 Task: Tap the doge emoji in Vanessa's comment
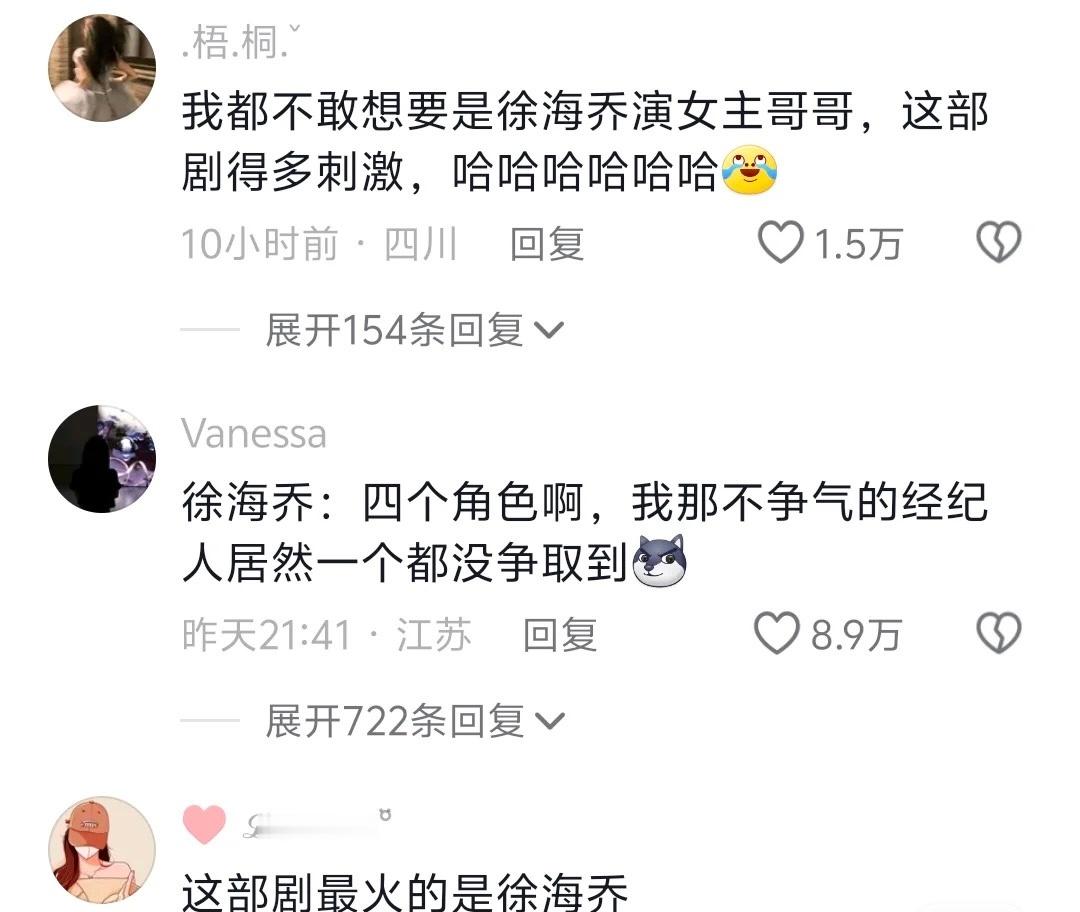(660, 560)
